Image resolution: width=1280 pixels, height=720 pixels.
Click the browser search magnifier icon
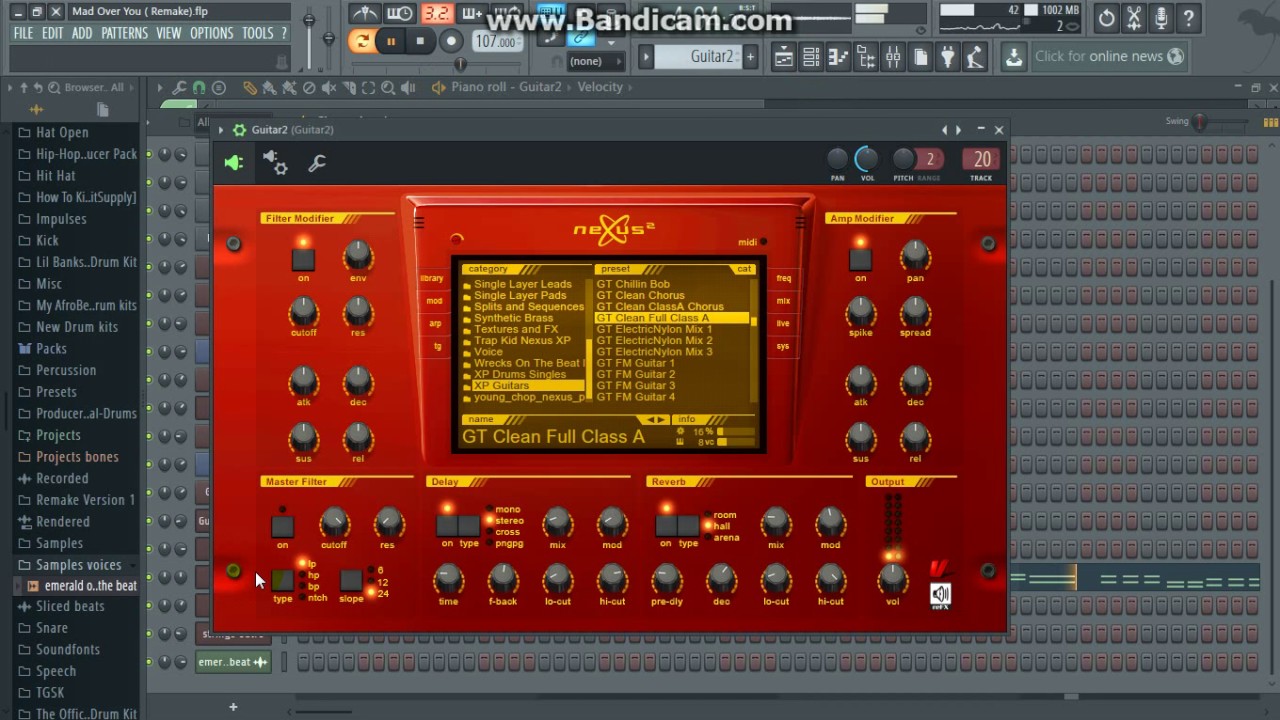[x=54, y=88]
